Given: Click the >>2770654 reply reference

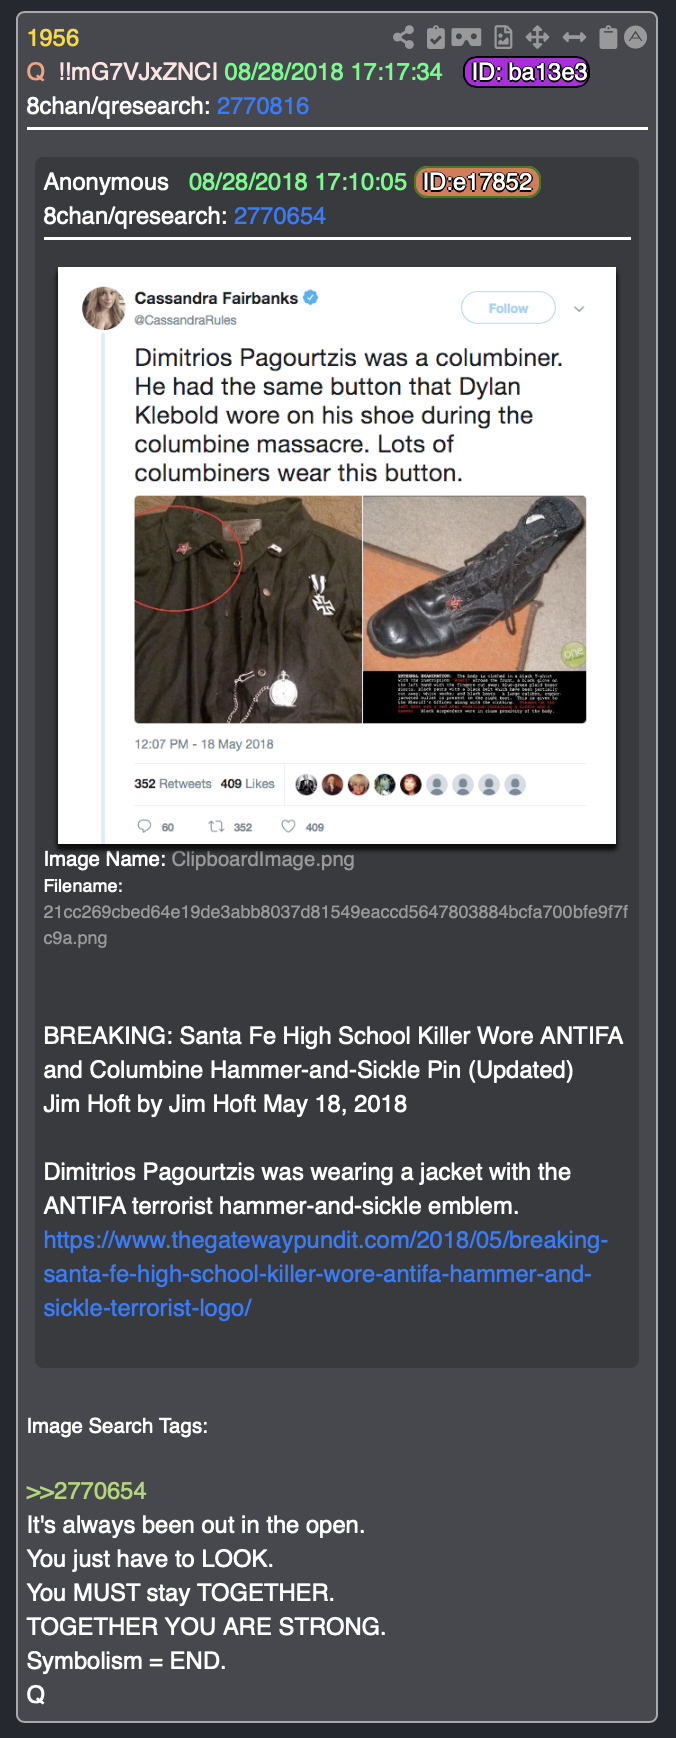Looking at the screenshot, I should click(86, 1491).
